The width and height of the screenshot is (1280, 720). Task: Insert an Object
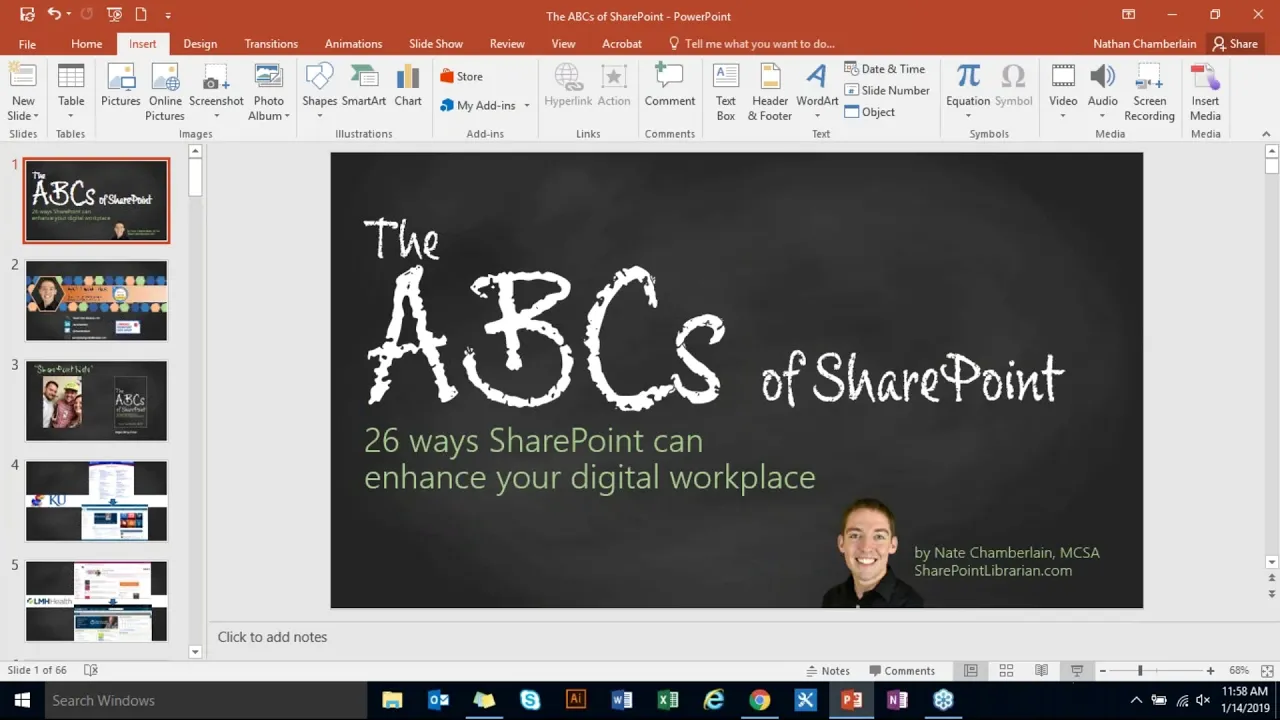pos(870,112)
